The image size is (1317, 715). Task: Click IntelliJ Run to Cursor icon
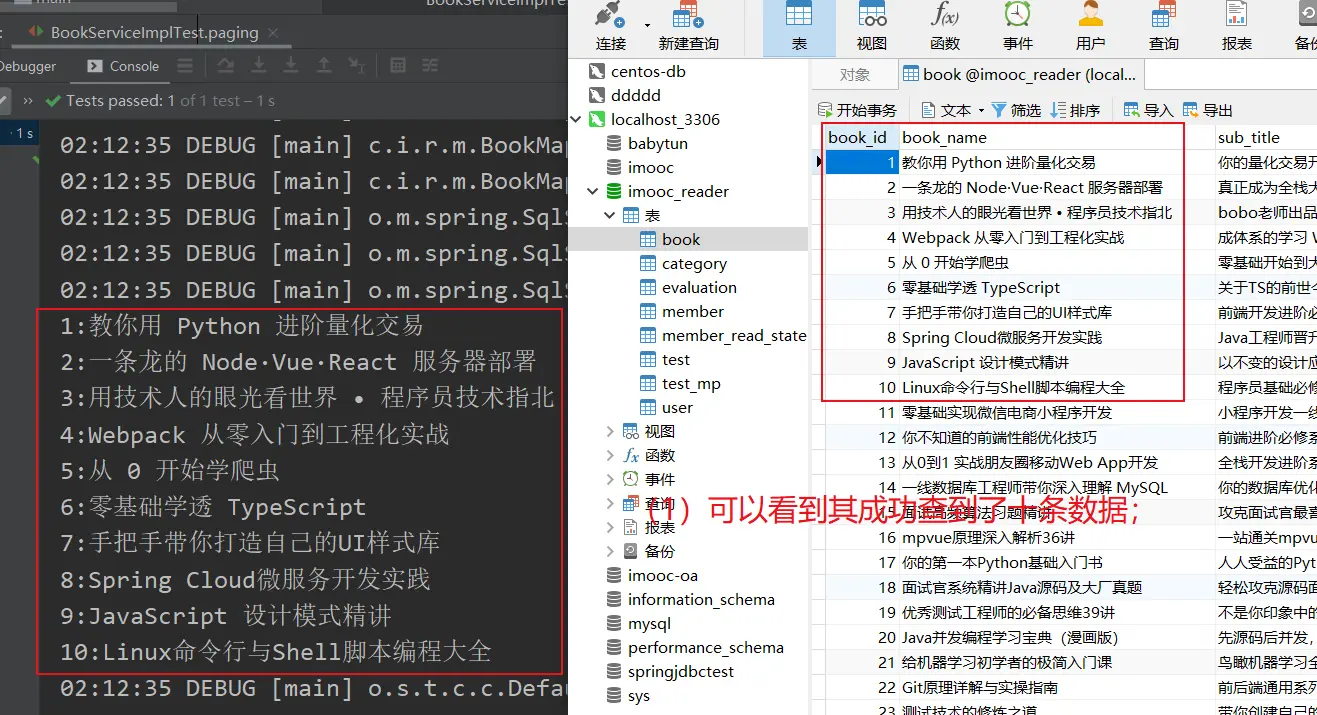tap(356, 66)
